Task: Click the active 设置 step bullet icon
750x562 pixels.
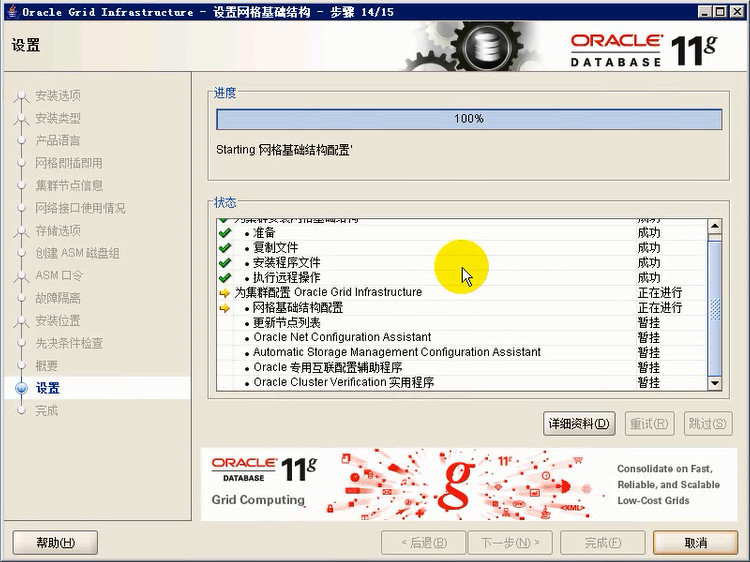Action: [x=21, y=388]
